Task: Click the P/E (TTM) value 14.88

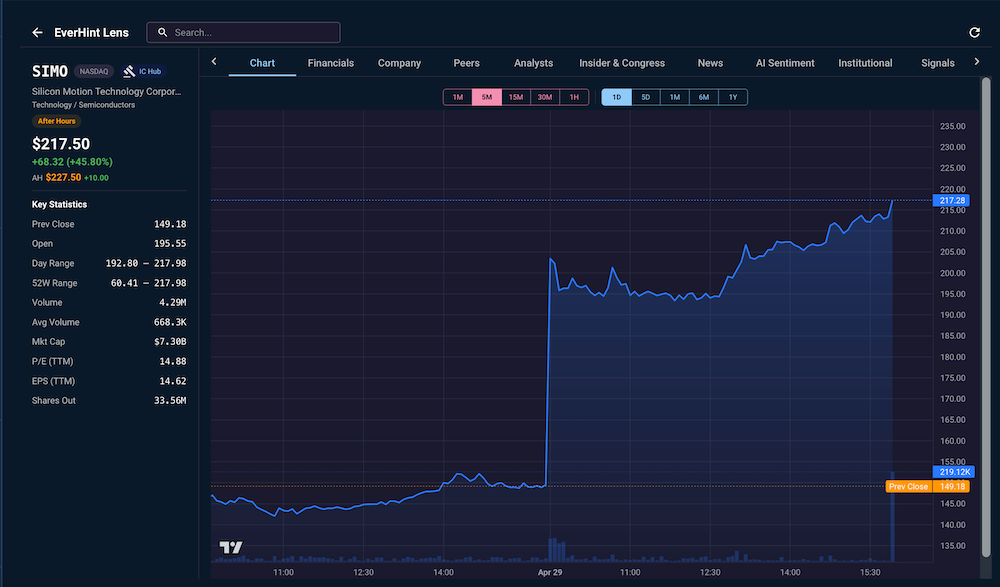Action: (173, 362)
